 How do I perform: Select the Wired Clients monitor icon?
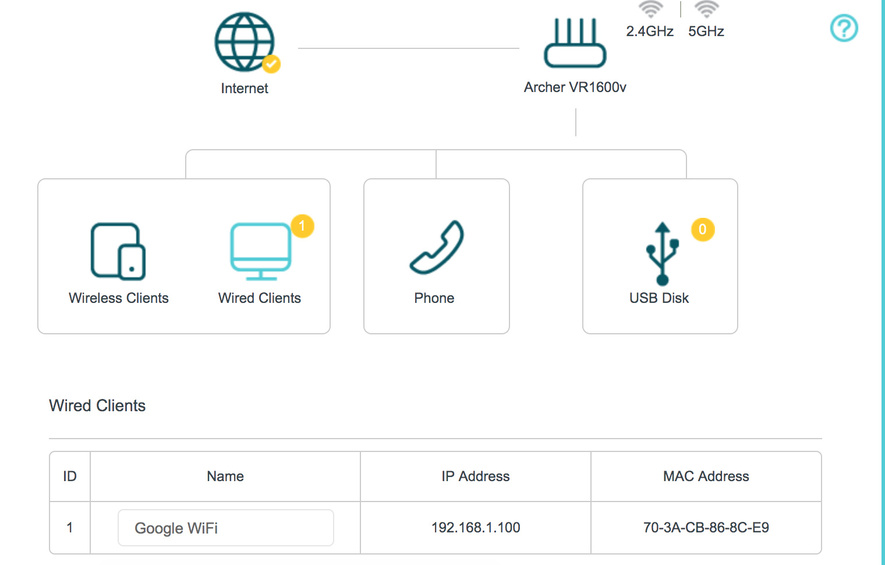pos(261,252)
